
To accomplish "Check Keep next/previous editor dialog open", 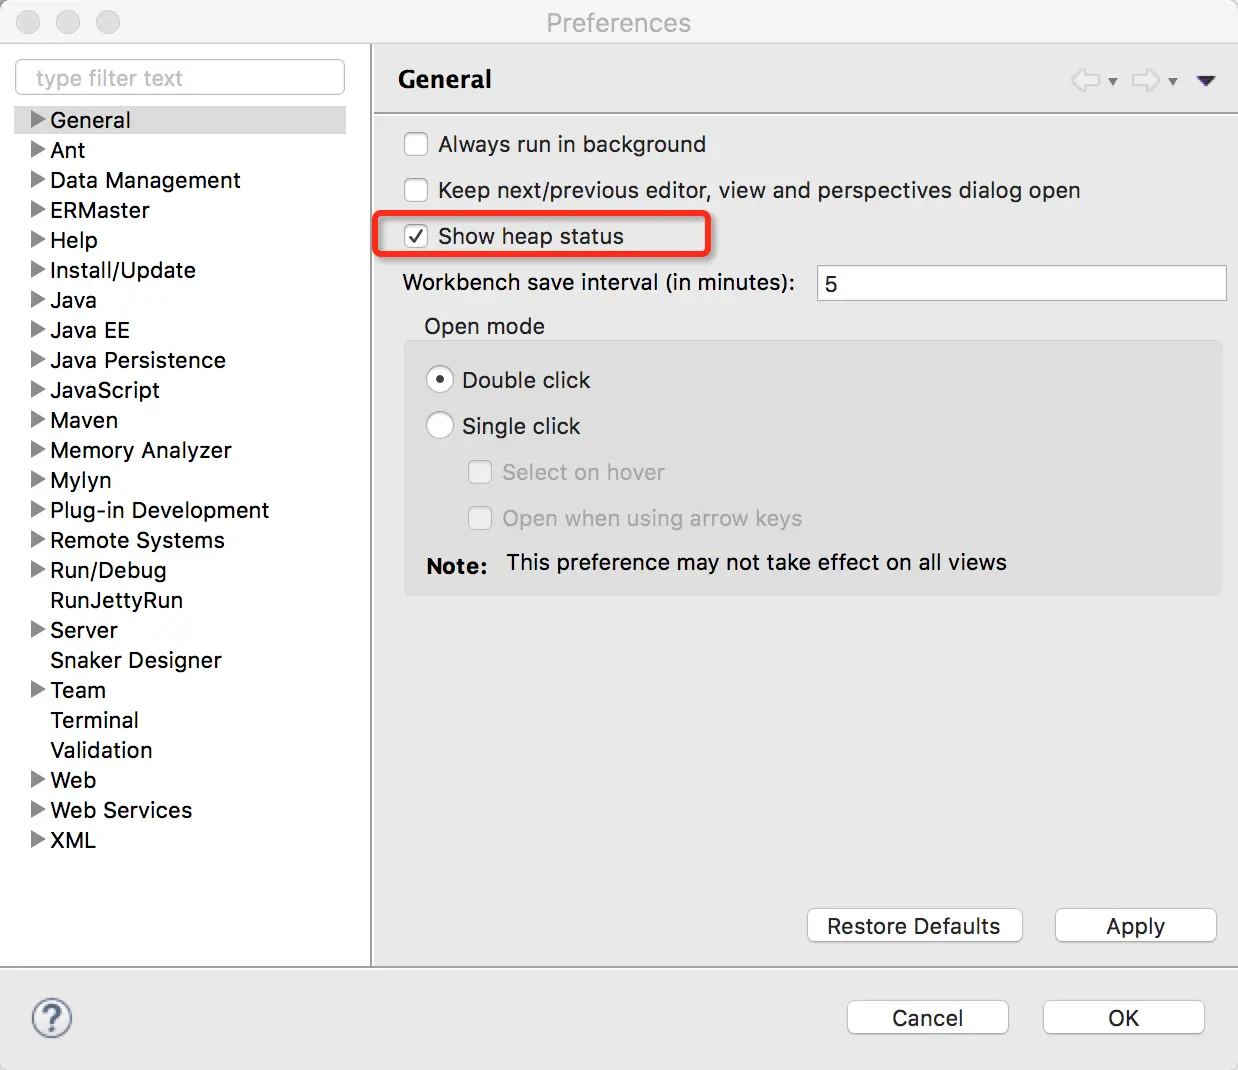I will coord(416,190).
